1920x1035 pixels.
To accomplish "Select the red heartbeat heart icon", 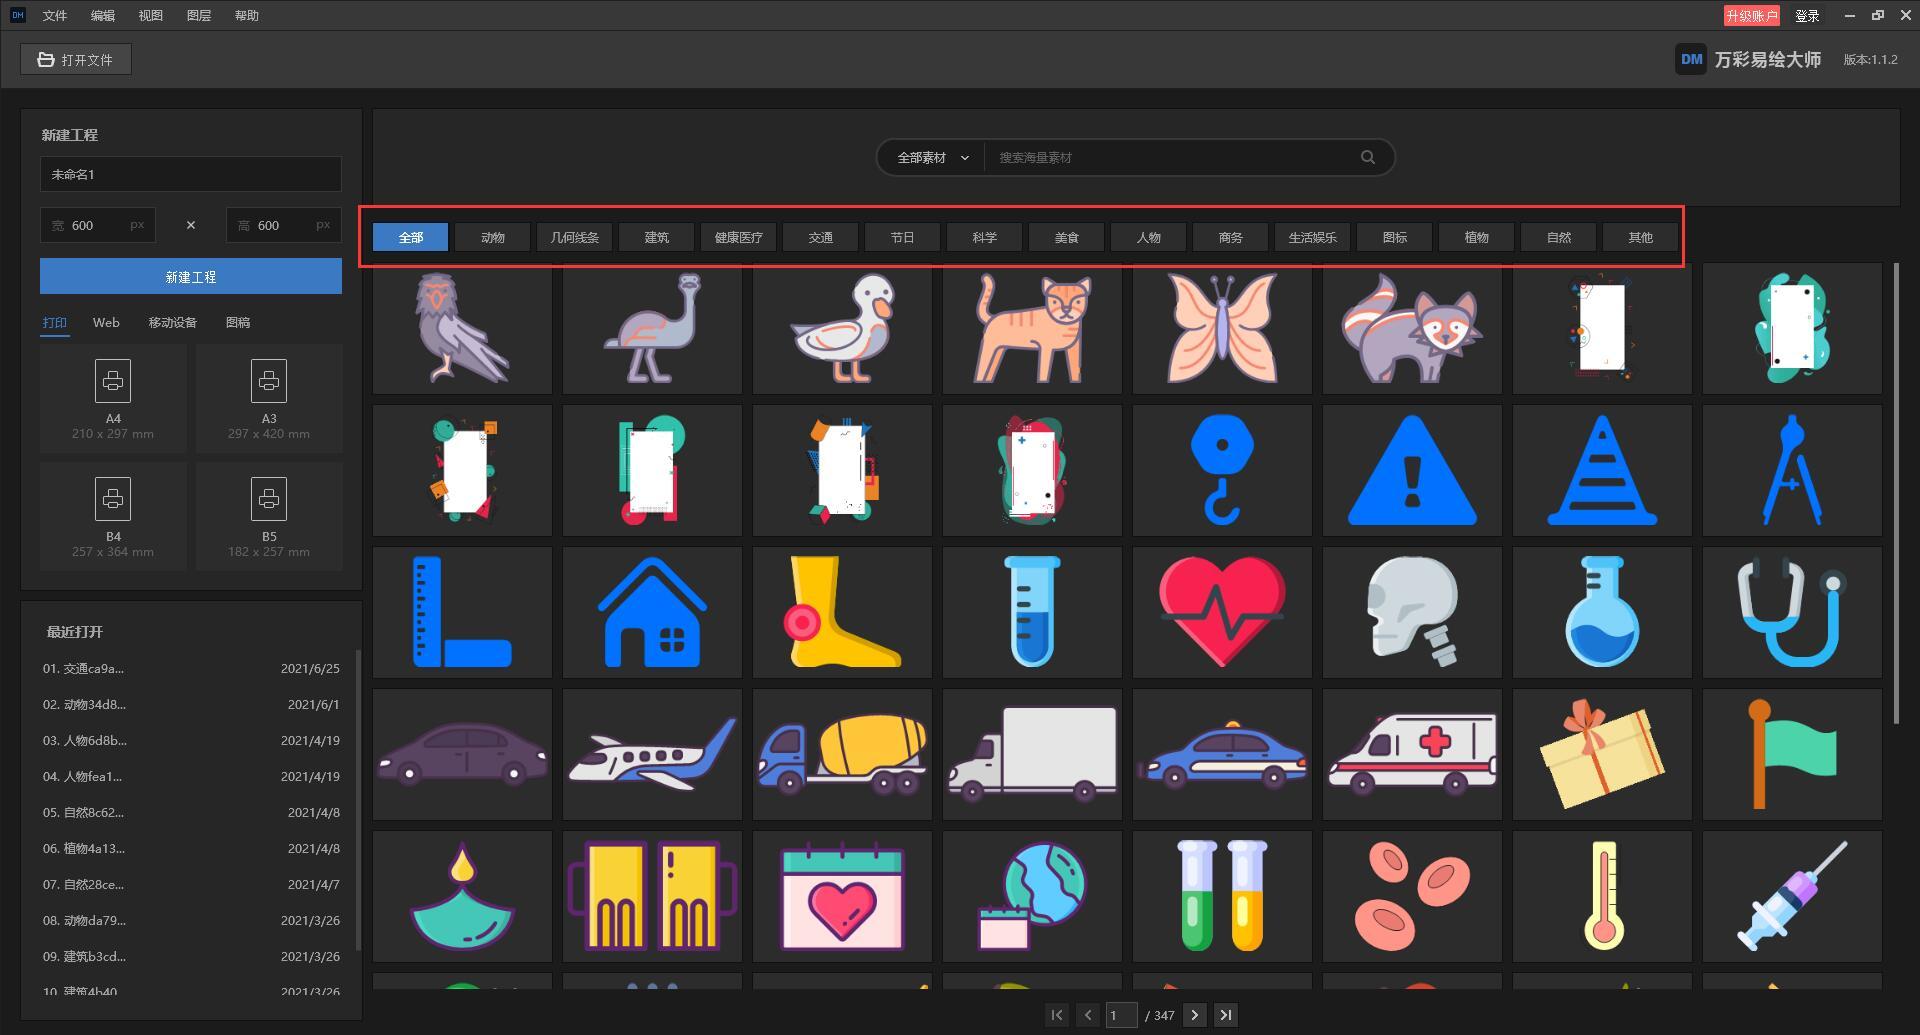I will (x=1222, y=612).
